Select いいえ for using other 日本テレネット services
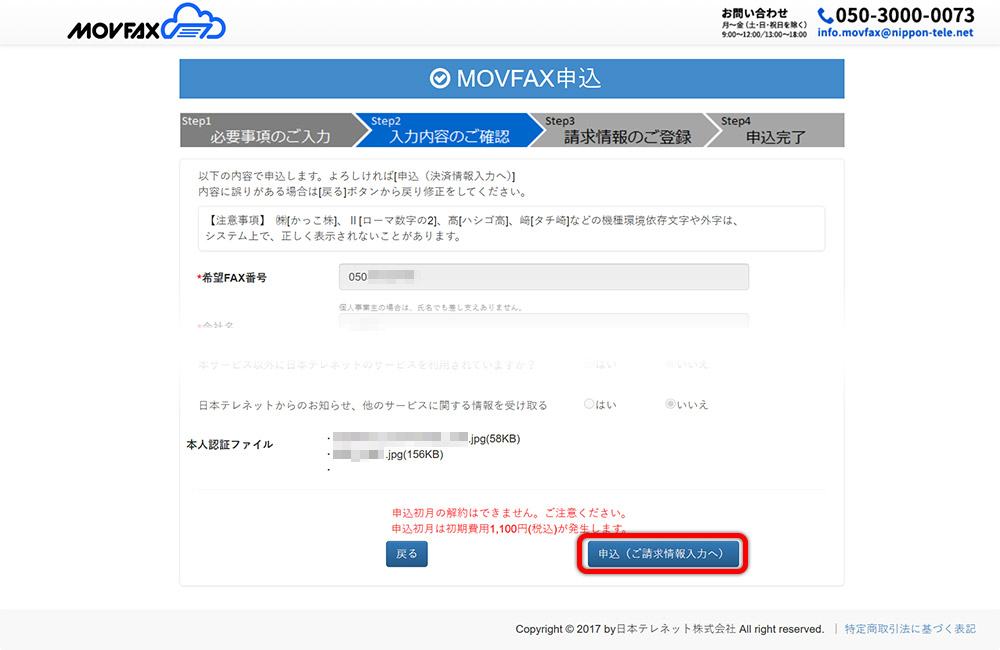 [x=671, y=365]
